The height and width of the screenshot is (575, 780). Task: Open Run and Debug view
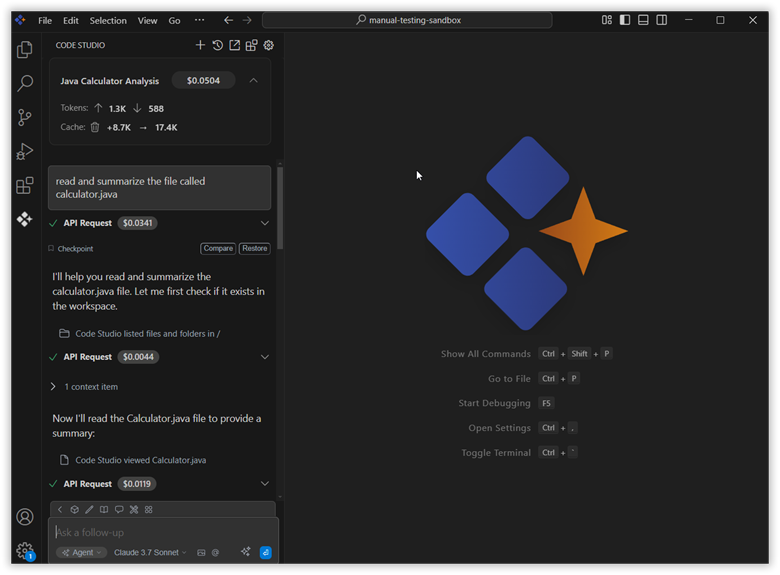coord(25,152)
